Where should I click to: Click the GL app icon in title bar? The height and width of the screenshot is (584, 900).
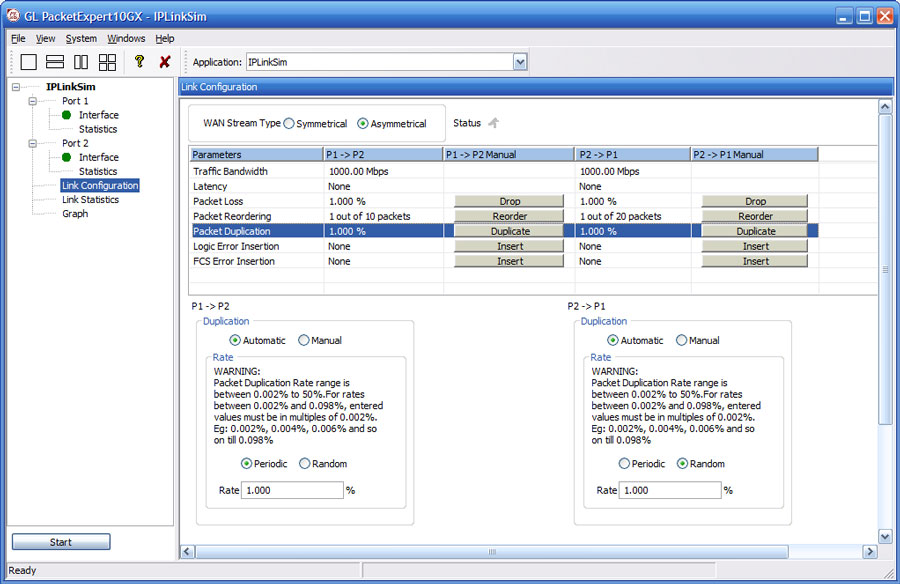pos(13,16)
